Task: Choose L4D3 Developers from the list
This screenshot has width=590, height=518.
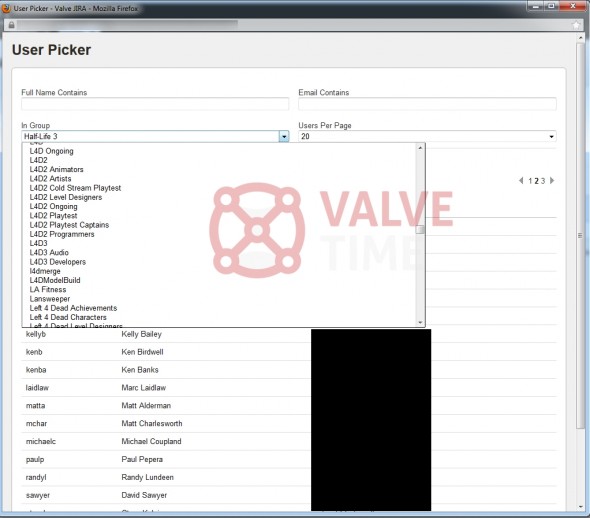Action: (58, 261)
